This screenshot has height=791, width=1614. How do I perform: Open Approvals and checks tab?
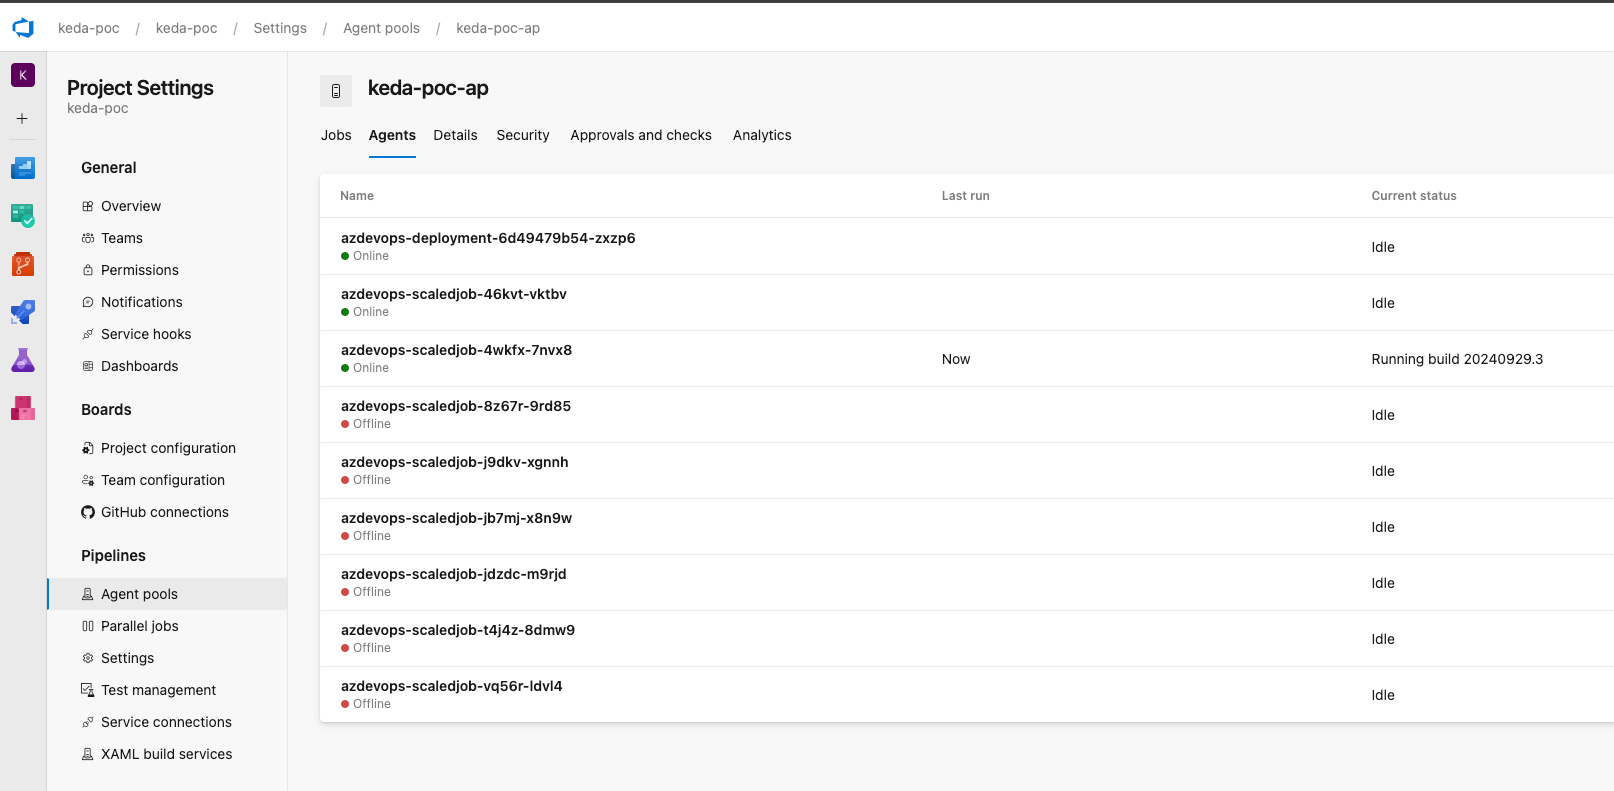point(641,135)
